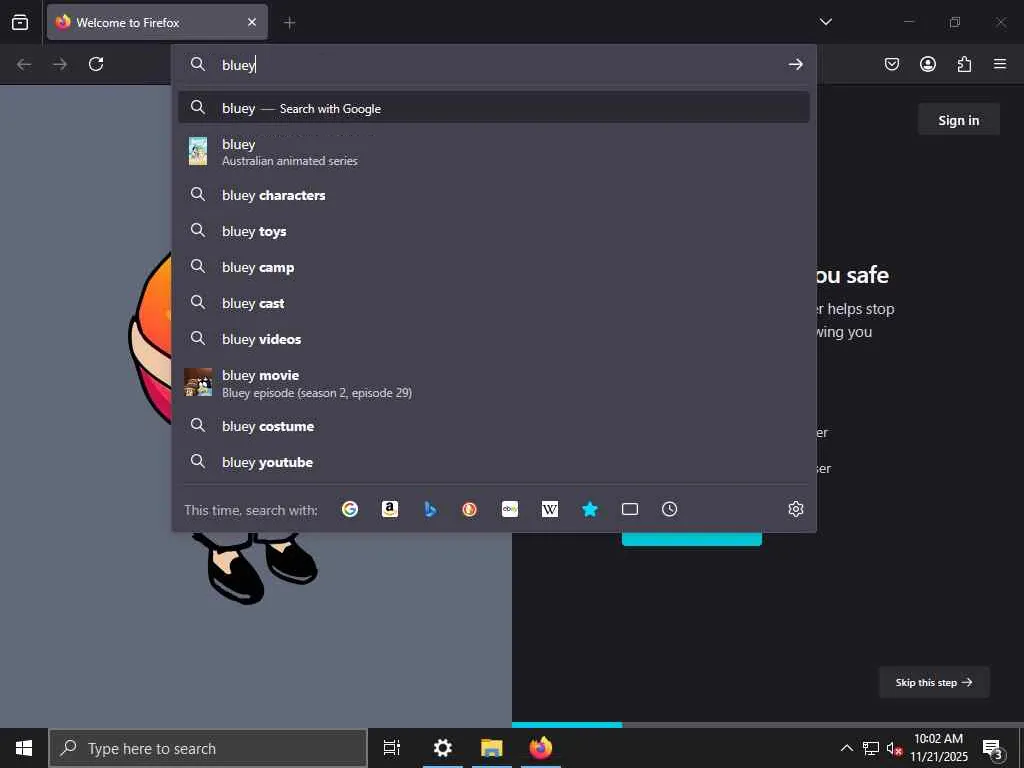Search this time with Amazon
Image resolution: width=1024 pixels, height=768 pixels.
(390, 509)
